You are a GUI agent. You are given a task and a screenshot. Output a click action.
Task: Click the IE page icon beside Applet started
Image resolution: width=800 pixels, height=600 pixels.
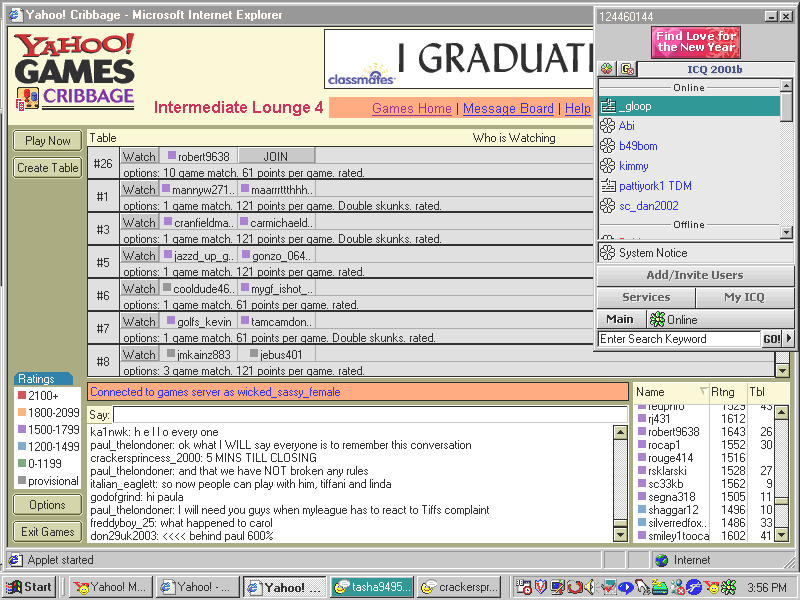(15, 560)
